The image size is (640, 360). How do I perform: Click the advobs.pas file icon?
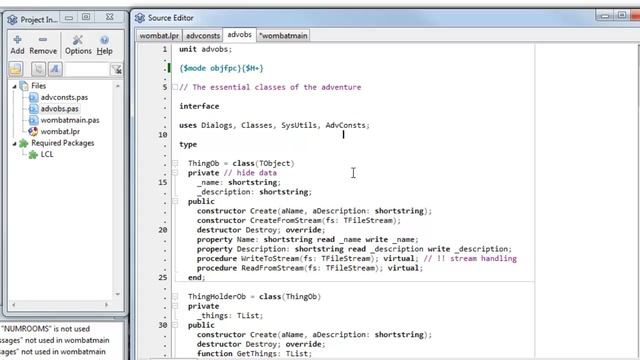coord(33,109)
